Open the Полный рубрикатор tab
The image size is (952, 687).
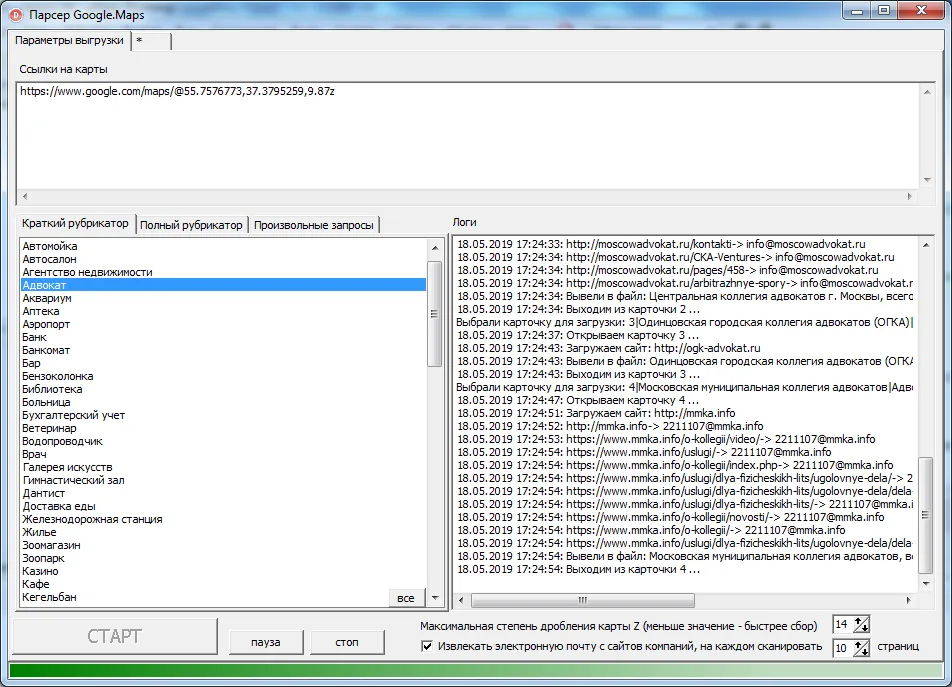(191, 225)
